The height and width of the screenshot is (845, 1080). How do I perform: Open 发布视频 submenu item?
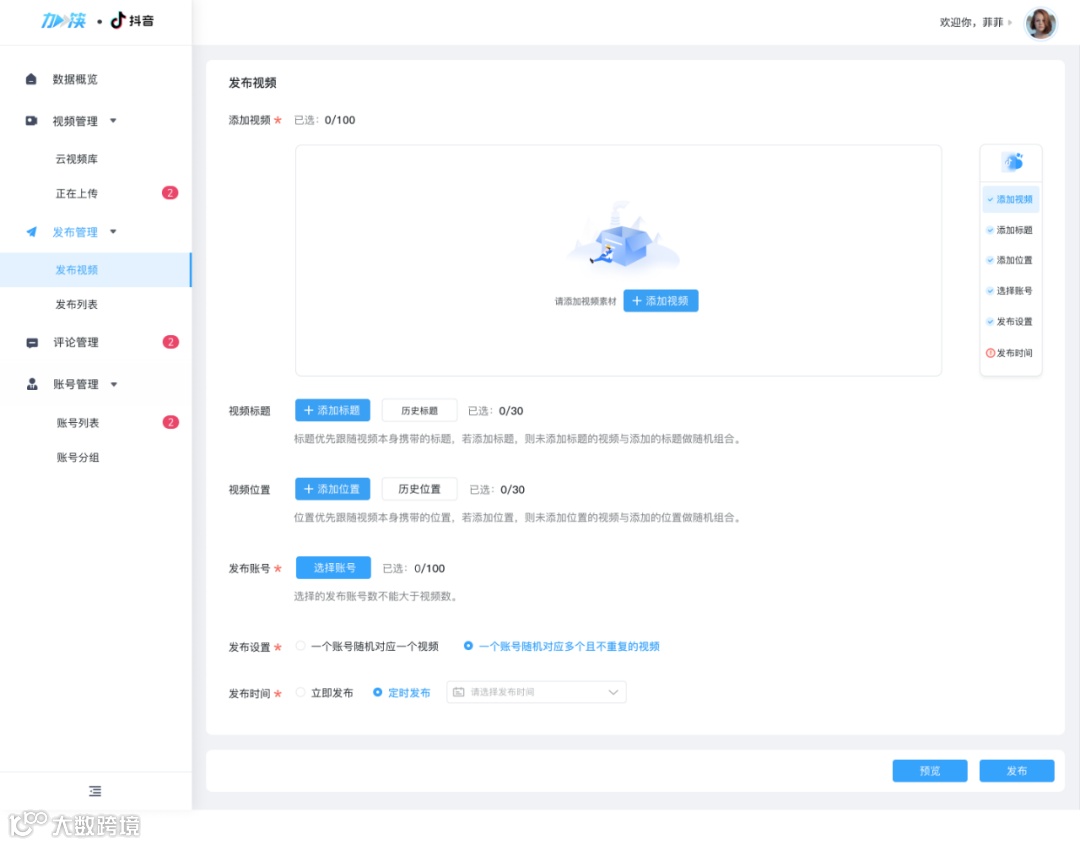pos(96,270)
